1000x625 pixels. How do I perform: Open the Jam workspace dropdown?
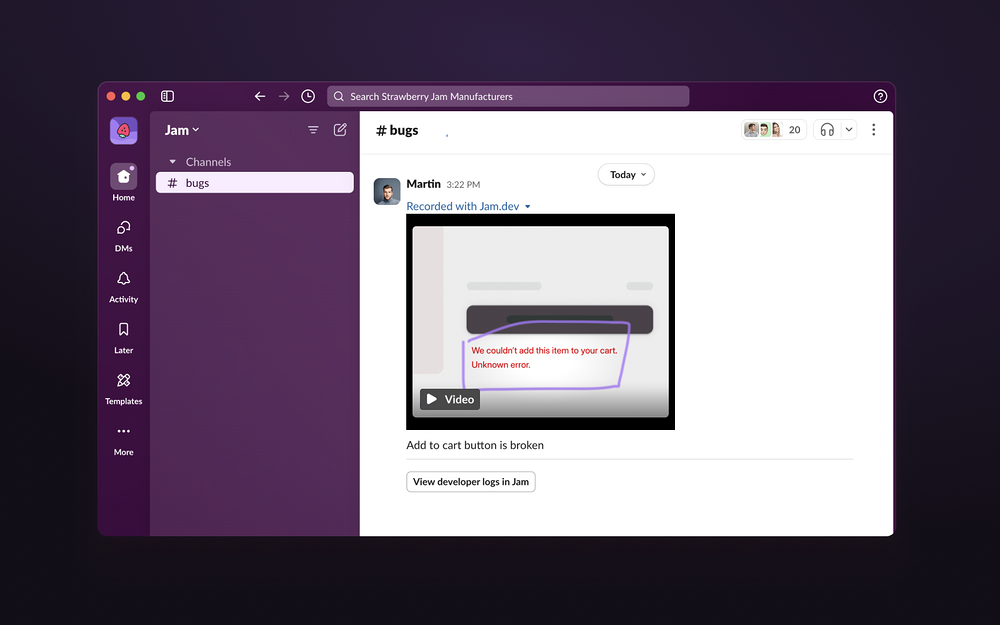click(x=182, y=130)
